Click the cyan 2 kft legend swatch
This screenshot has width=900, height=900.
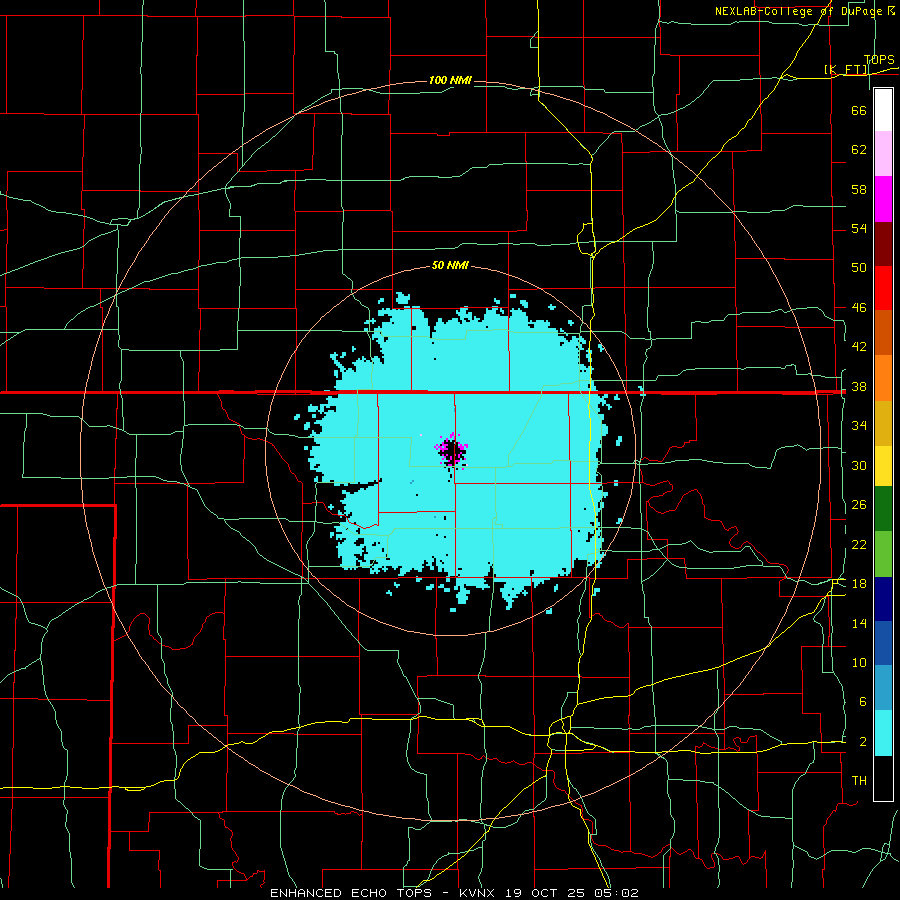click(883, 733)
